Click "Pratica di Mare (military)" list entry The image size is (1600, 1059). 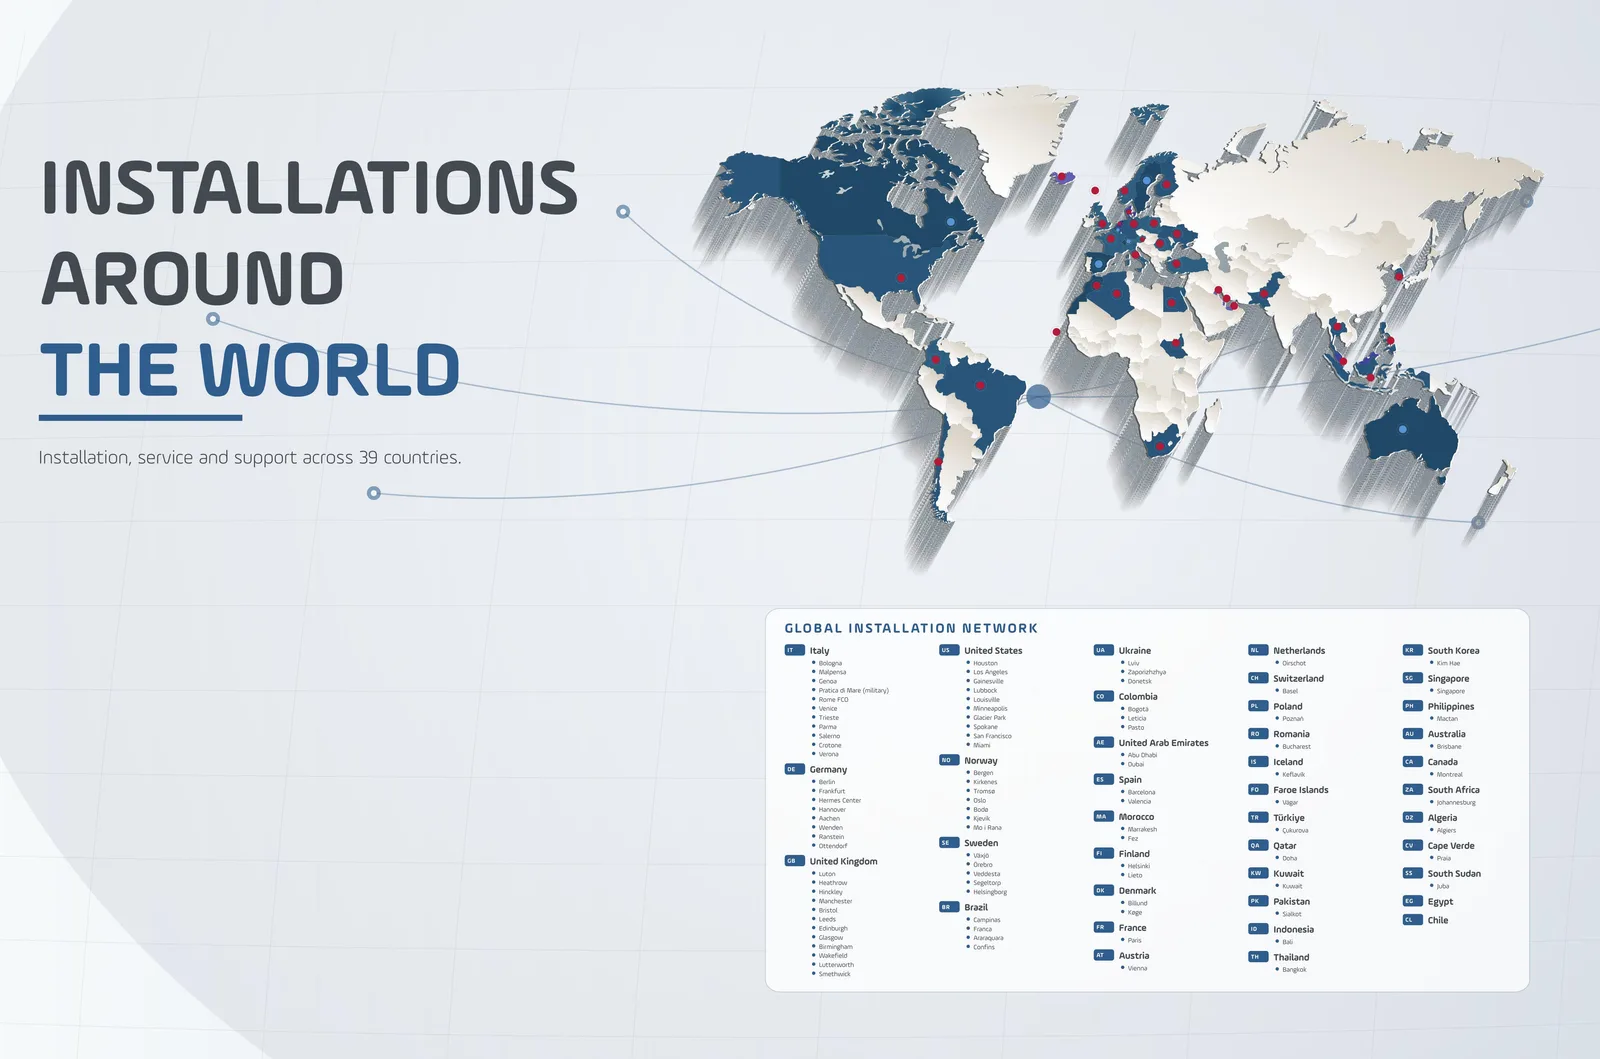(853, 690)
